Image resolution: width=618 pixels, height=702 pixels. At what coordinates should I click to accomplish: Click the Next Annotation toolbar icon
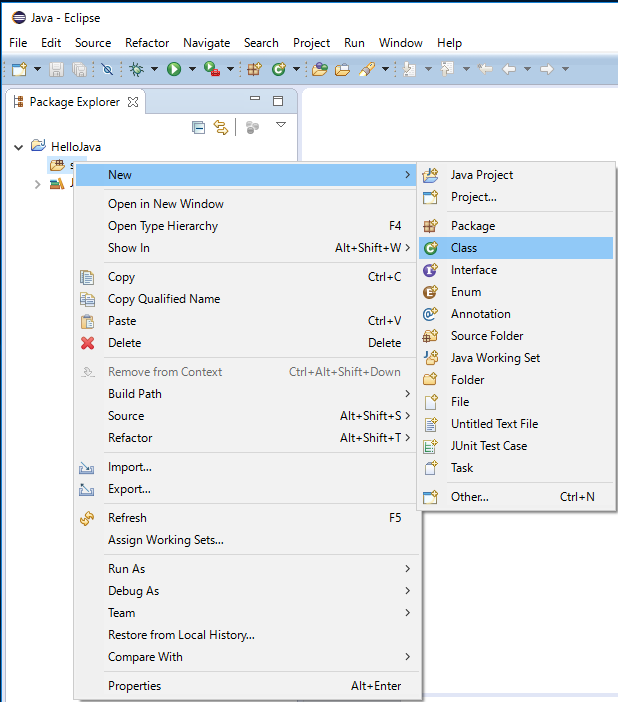pos(409,69)
